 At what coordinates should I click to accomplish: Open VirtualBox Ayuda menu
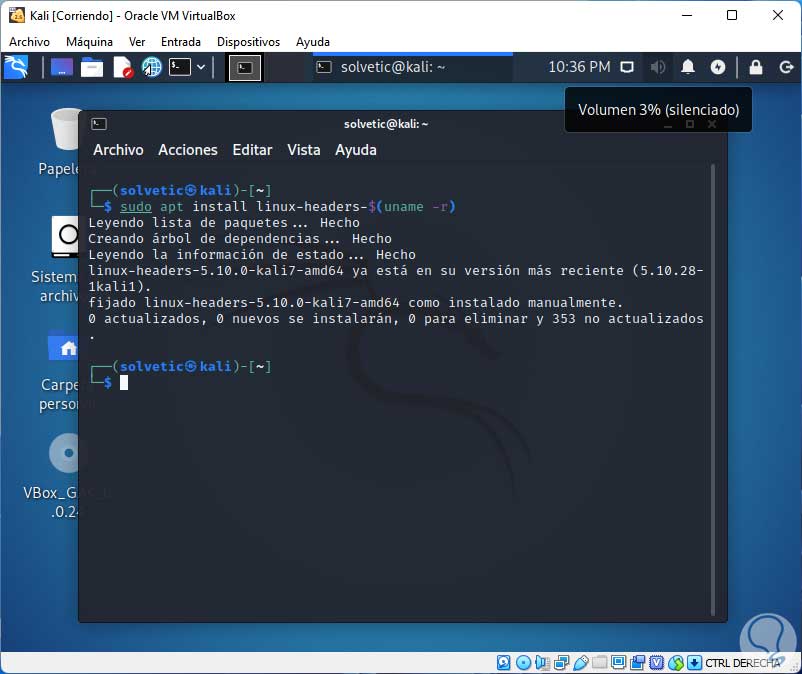pyautogui.click(x=313, y=42)
